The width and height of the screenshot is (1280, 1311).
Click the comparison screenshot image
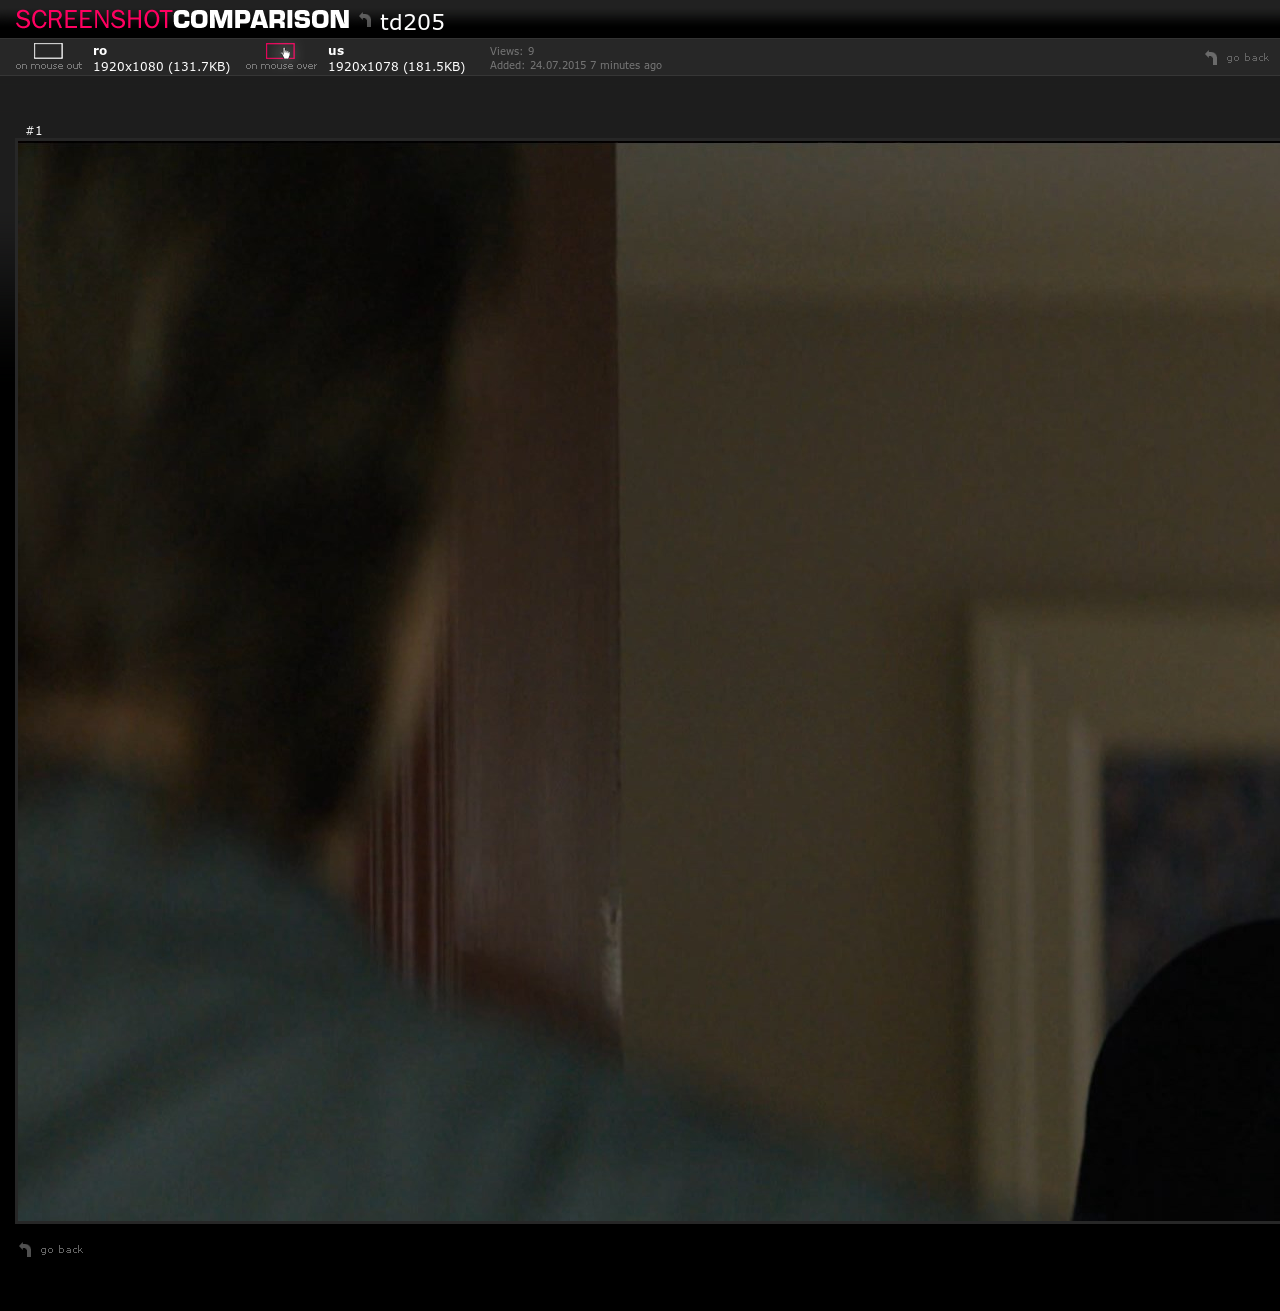(x=649, y=682)
